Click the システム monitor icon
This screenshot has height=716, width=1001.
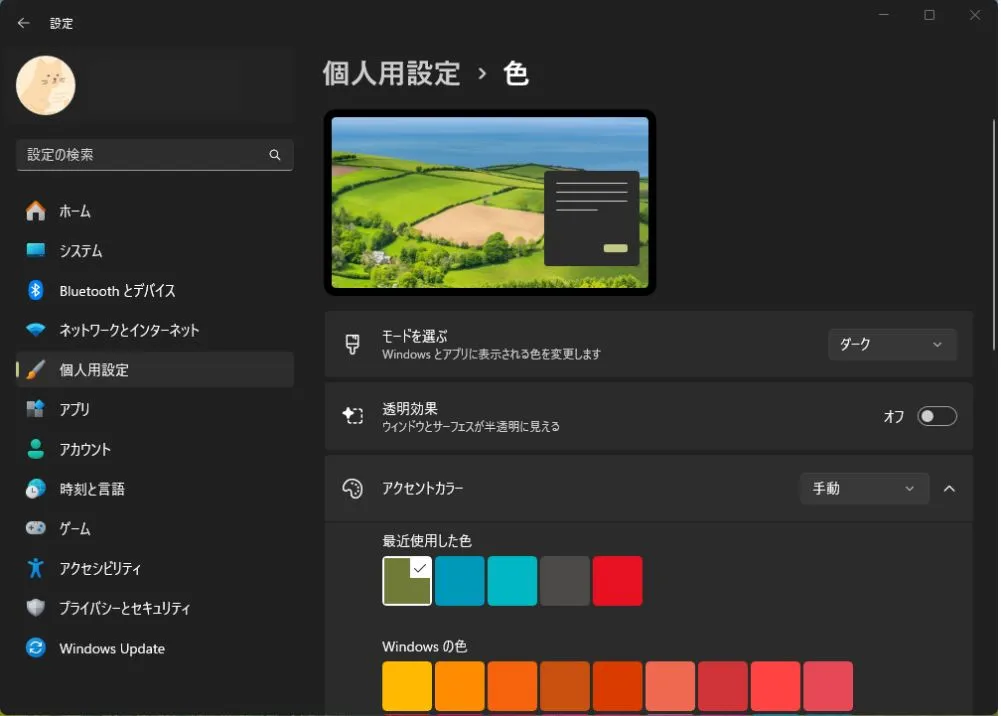[36, 250]
